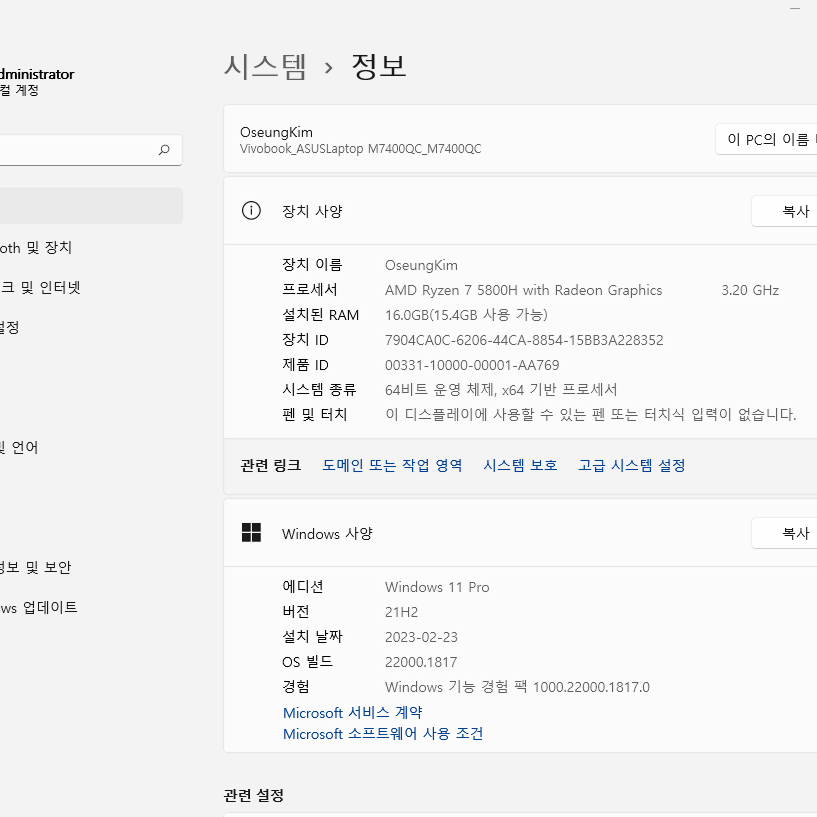Image resolution: width=817 pixels, height=817 pixels.
Task: Click the 시스템 종류 label
Action: point(319,389)
